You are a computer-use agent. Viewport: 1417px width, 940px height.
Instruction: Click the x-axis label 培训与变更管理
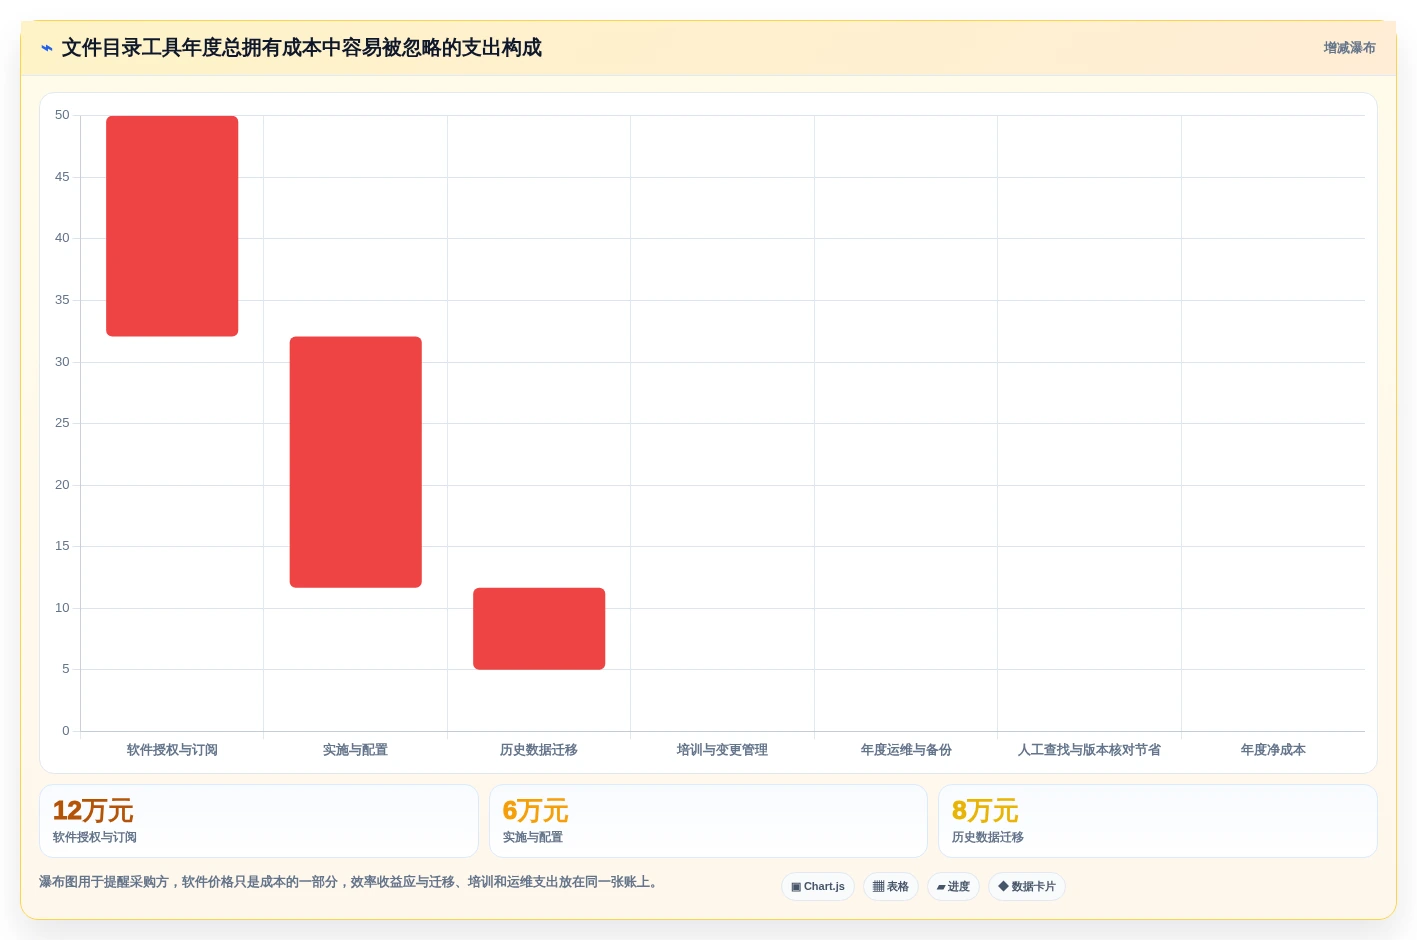tap(722, 750)
